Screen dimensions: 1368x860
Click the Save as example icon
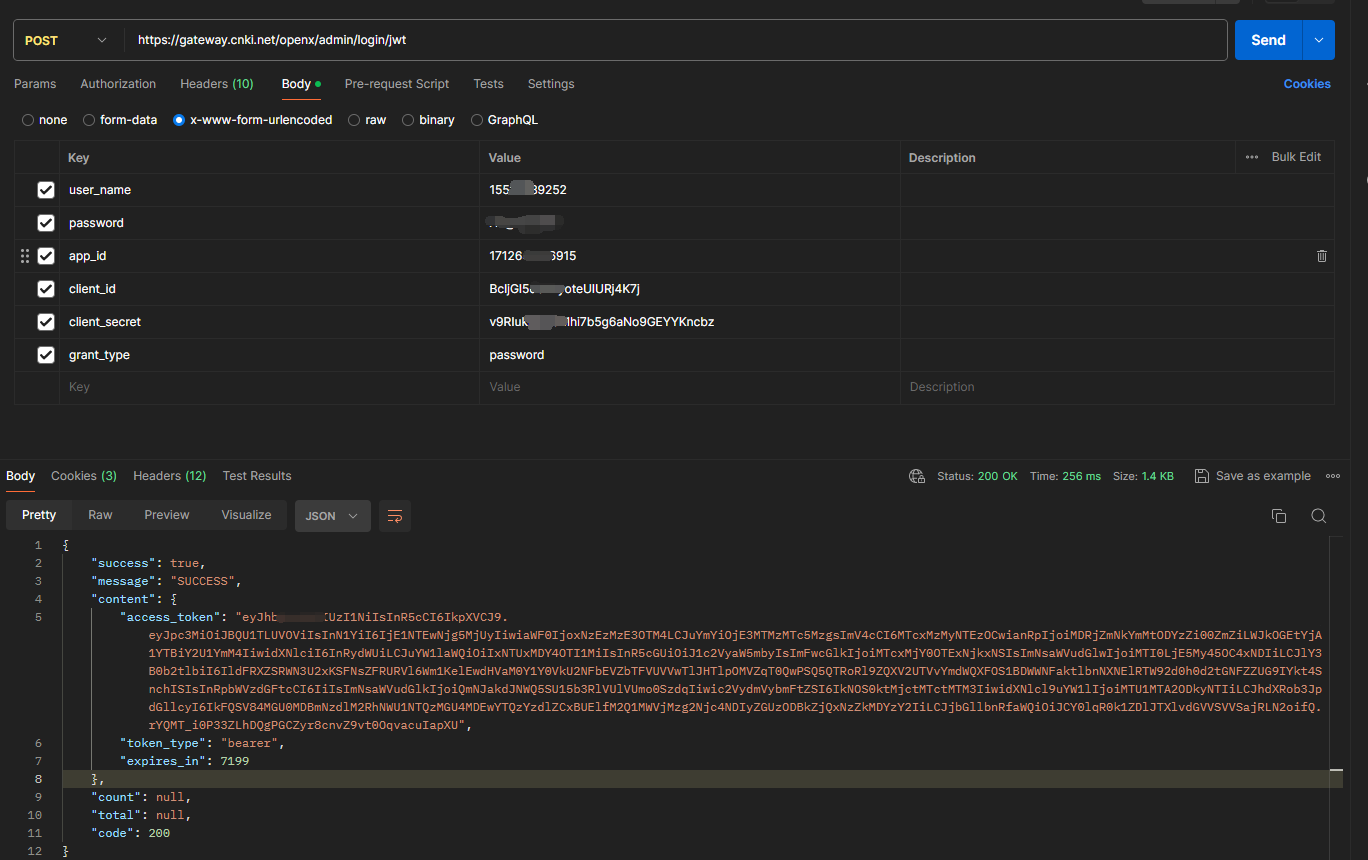[x=1203, y=476]
